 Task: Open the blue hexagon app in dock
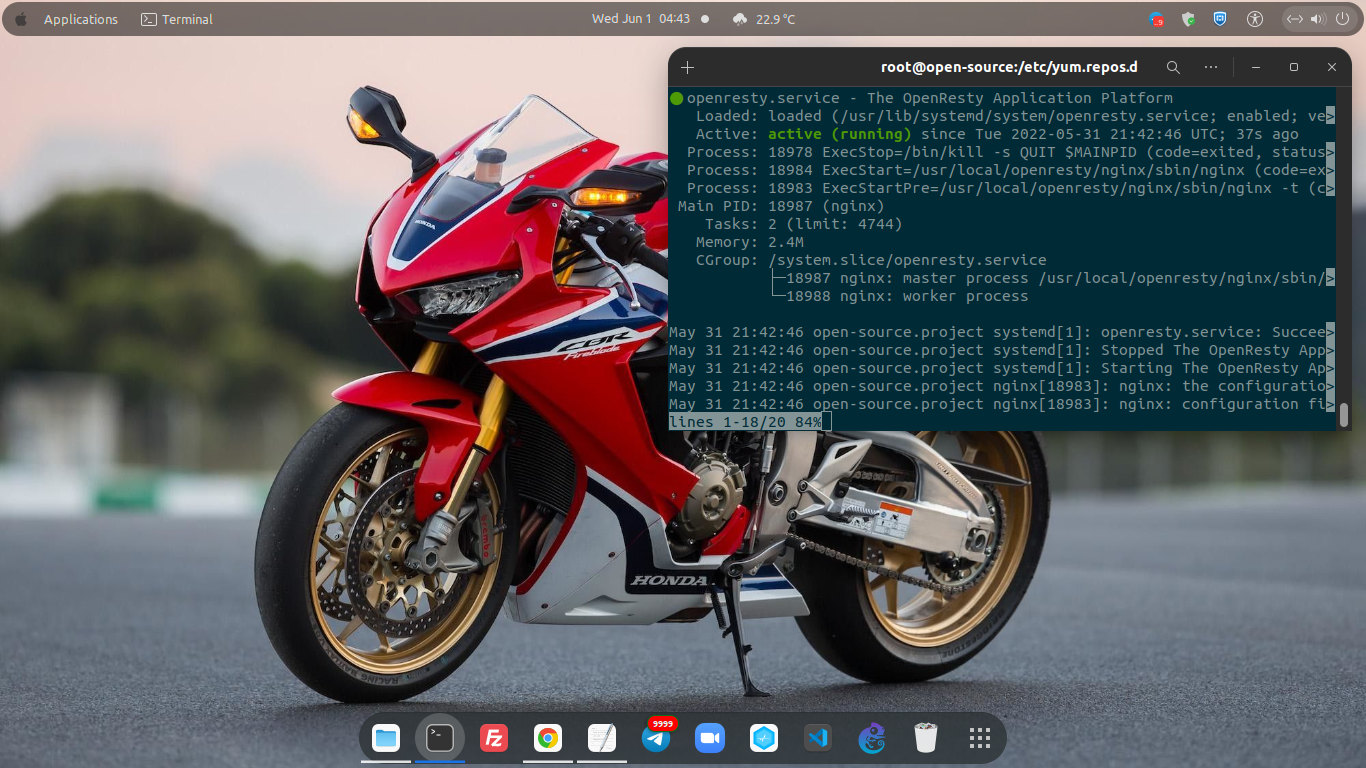[x=764, y=739]
